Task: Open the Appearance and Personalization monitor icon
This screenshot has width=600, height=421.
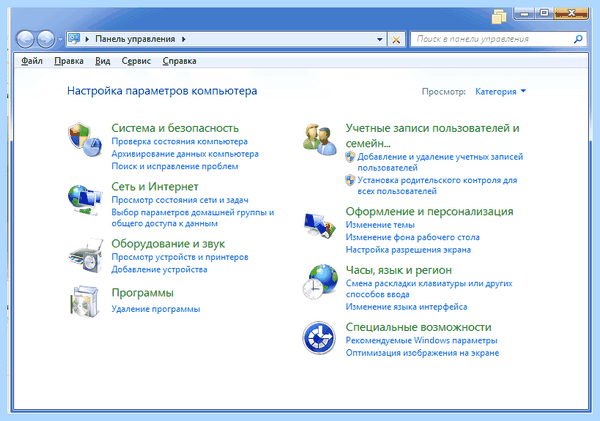Action: (x=320, y=226)
